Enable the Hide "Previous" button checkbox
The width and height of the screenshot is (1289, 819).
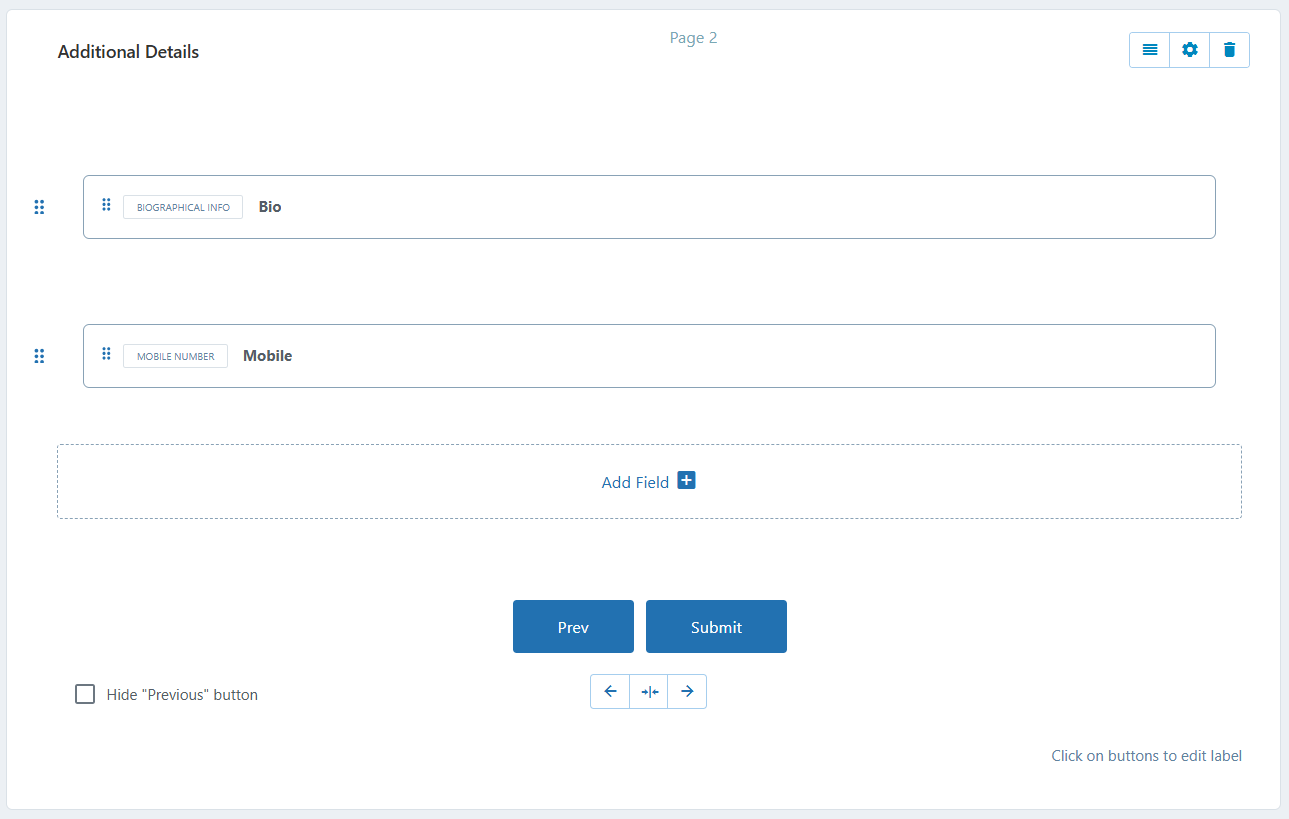tap(85, 694)
